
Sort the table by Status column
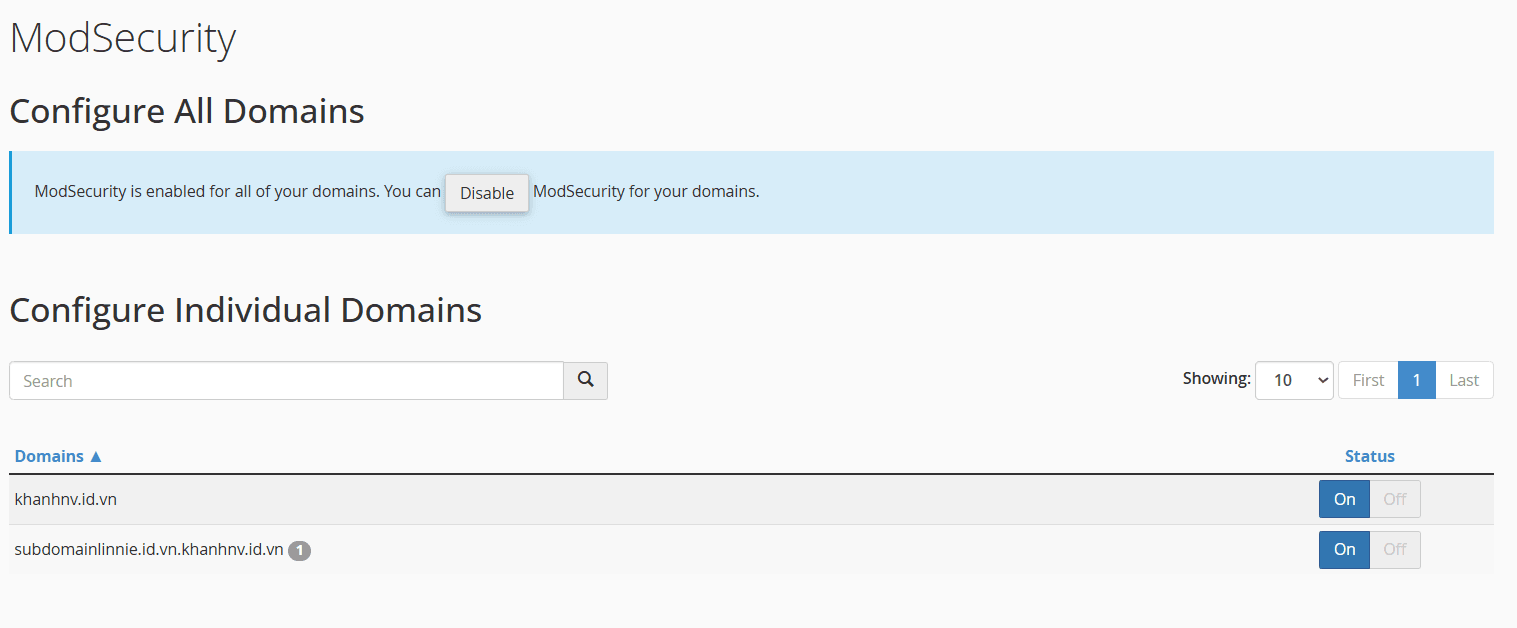(1370, 456)
